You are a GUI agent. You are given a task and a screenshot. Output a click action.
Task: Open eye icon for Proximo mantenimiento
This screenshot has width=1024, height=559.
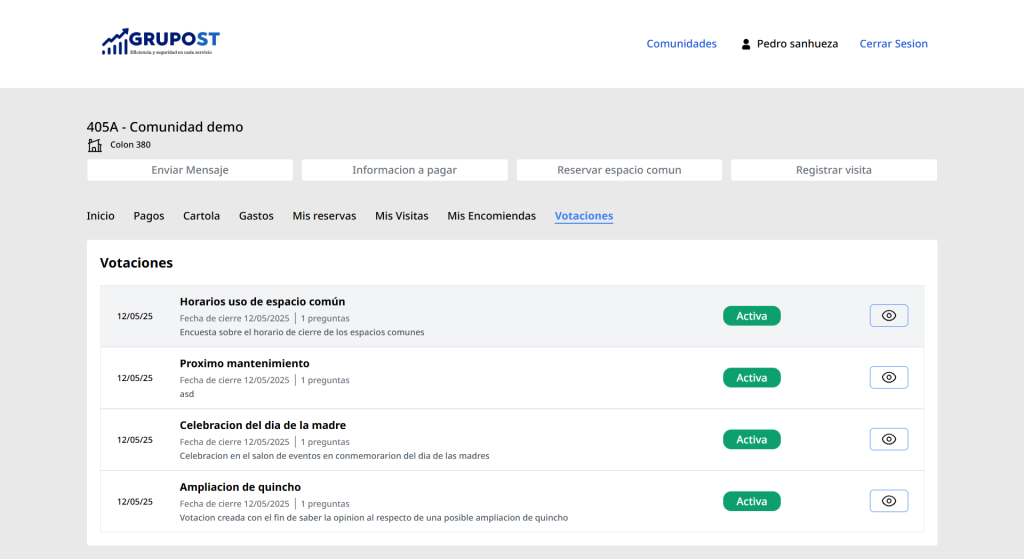tap(888, 378)
